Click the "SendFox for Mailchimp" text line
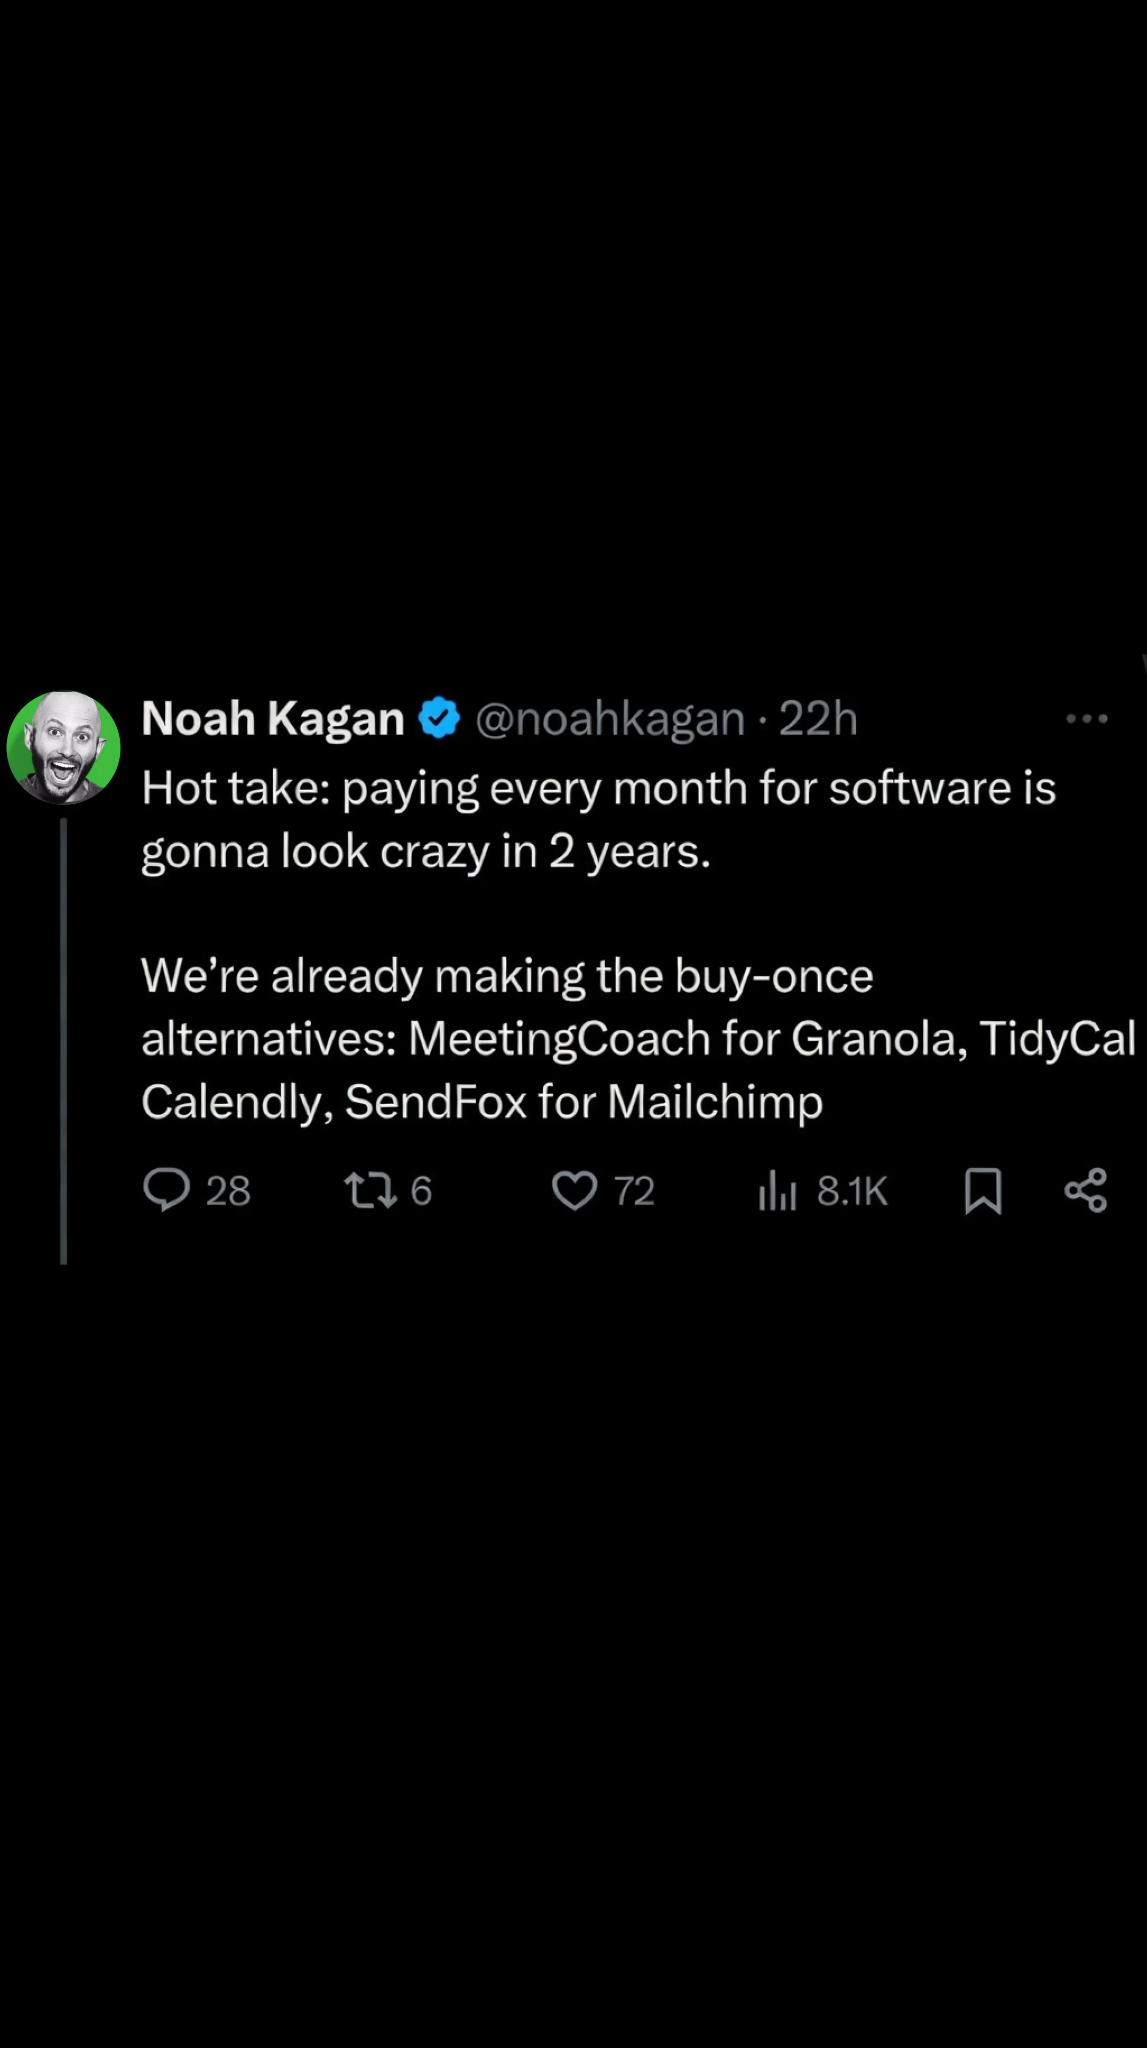 584,1102
